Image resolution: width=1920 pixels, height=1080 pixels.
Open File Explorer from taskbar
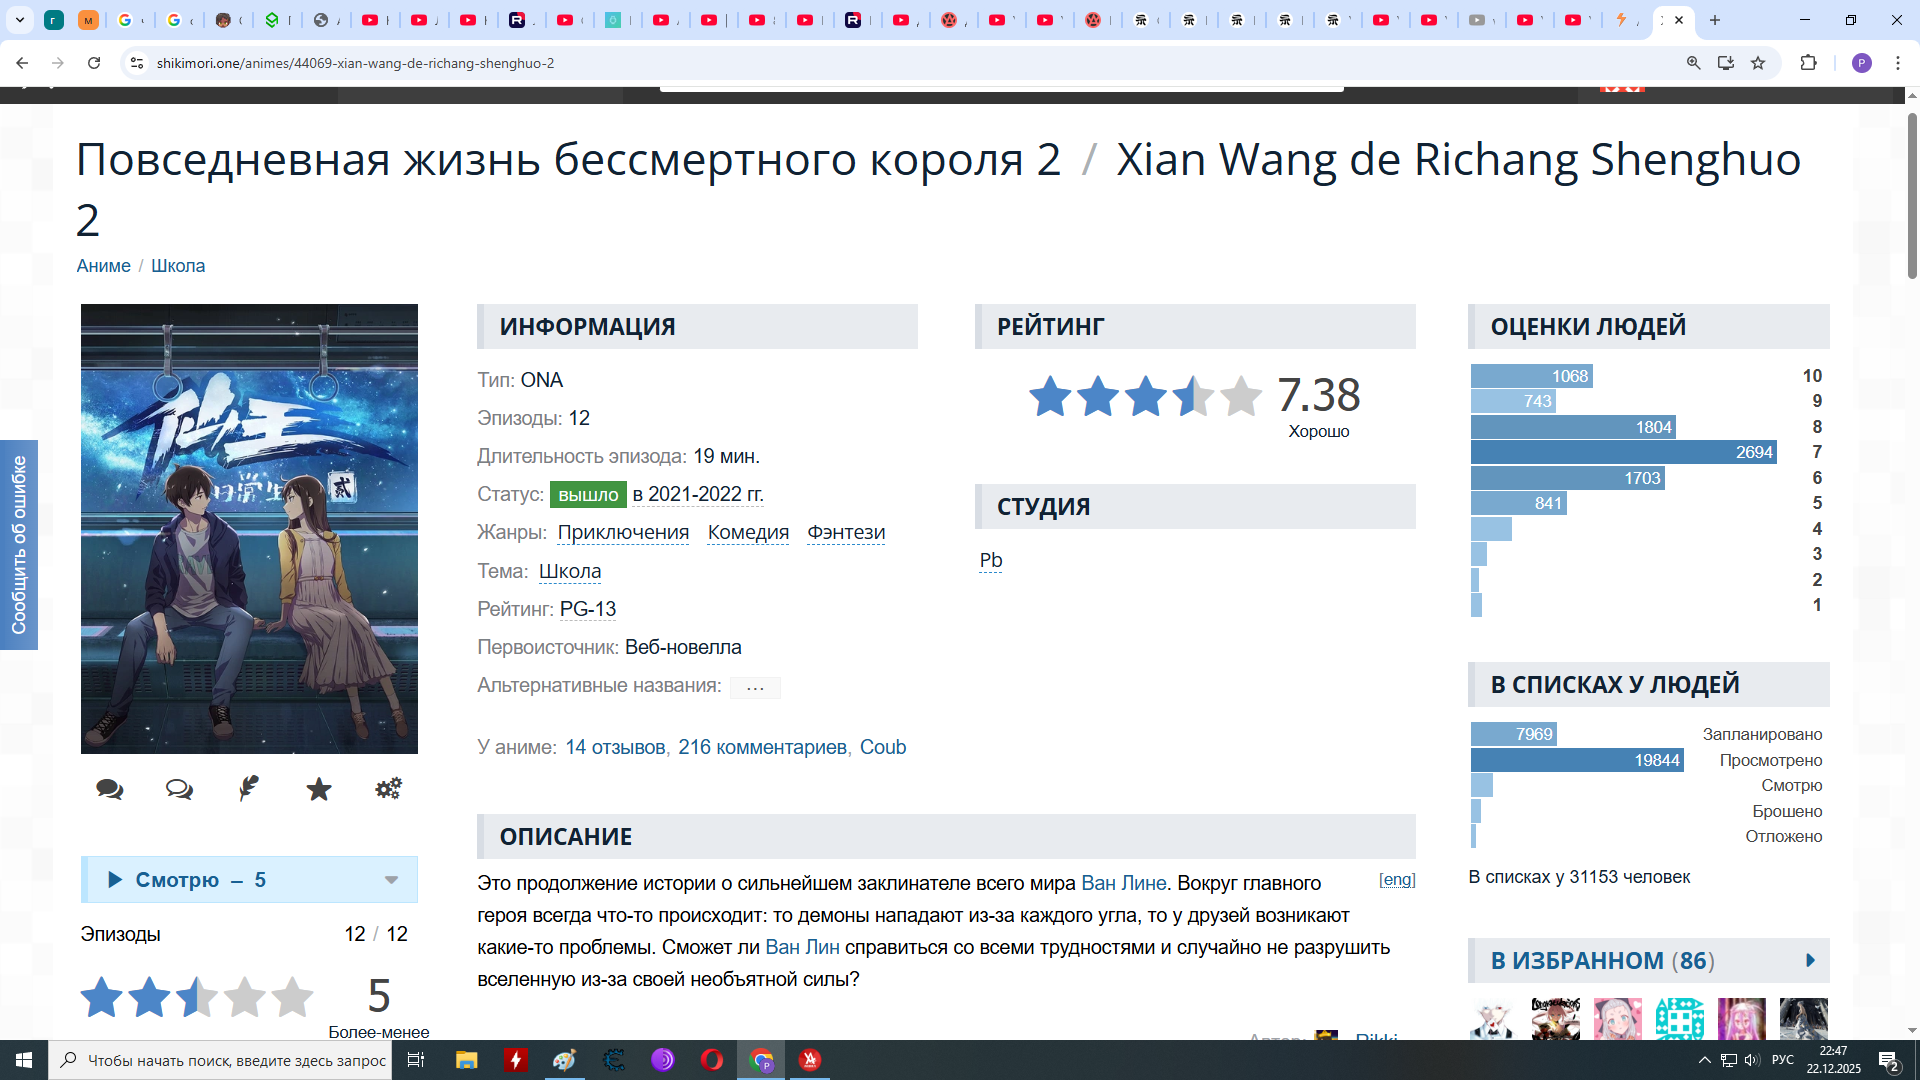pos(466,1060)
